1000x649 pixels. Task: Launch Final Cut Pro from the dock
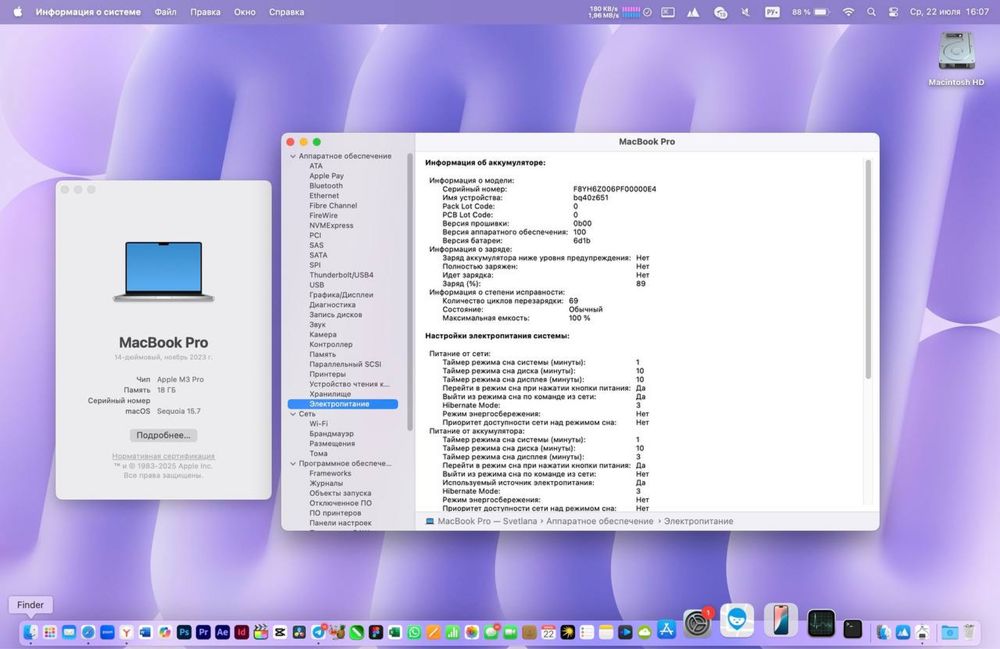pos(260,632)
